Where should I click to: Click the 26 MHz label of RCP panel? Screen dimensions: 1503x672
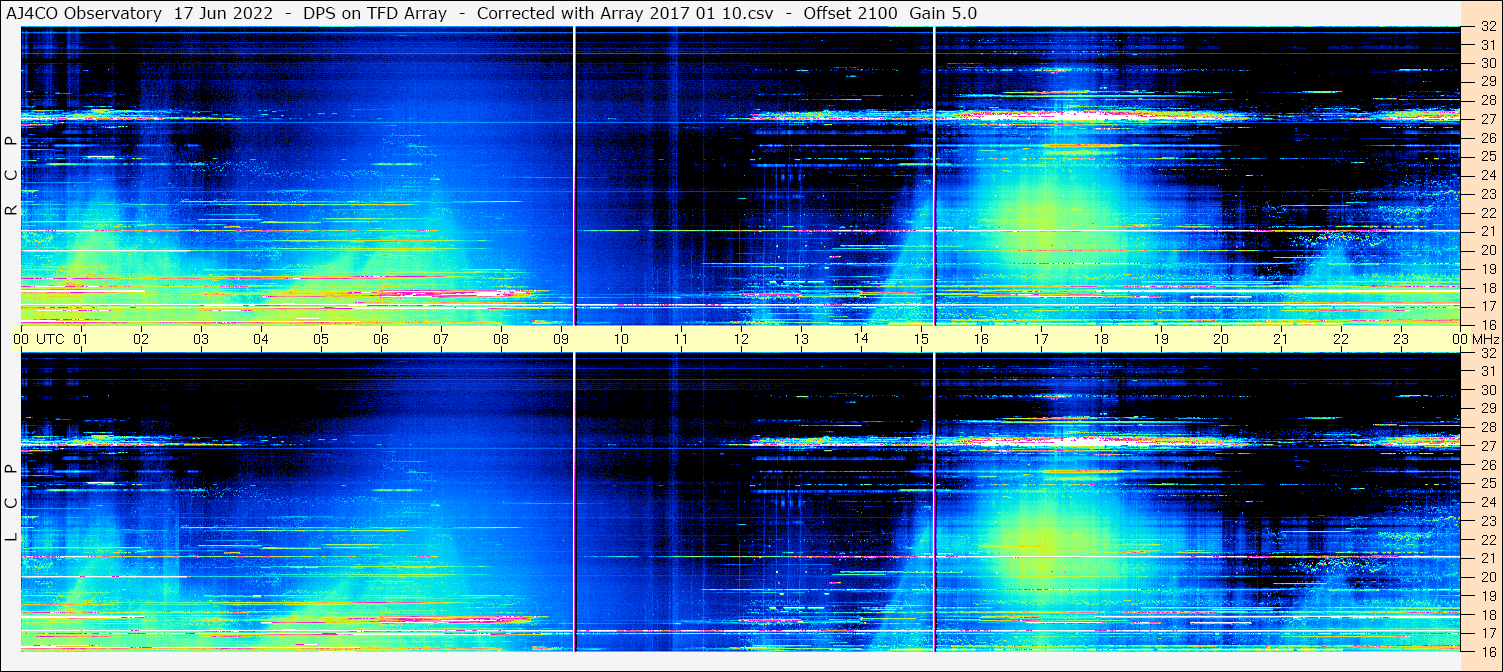[x=1488, y=138]
